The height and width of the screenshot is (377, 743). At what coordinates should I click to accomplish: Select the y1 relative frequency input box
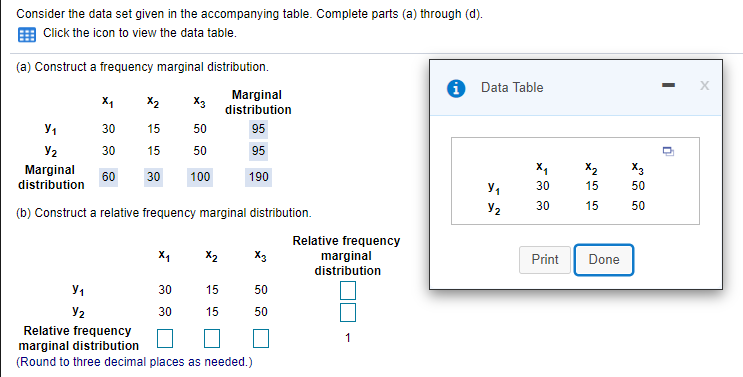coord(348,290)
